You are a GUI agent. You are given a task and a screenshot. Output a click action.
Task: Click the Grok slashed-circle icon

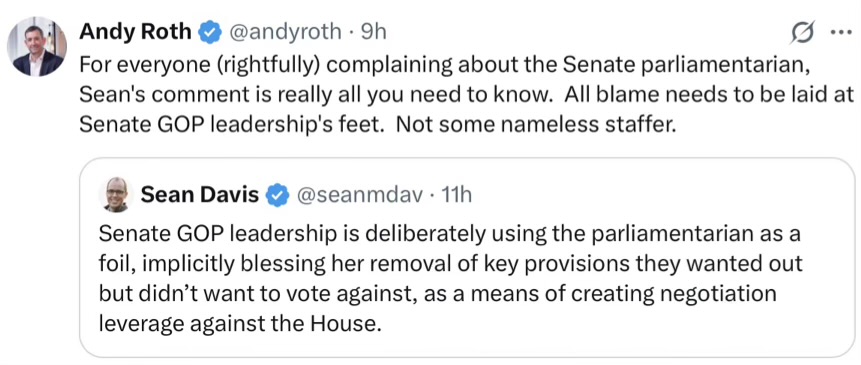point(803,33)
